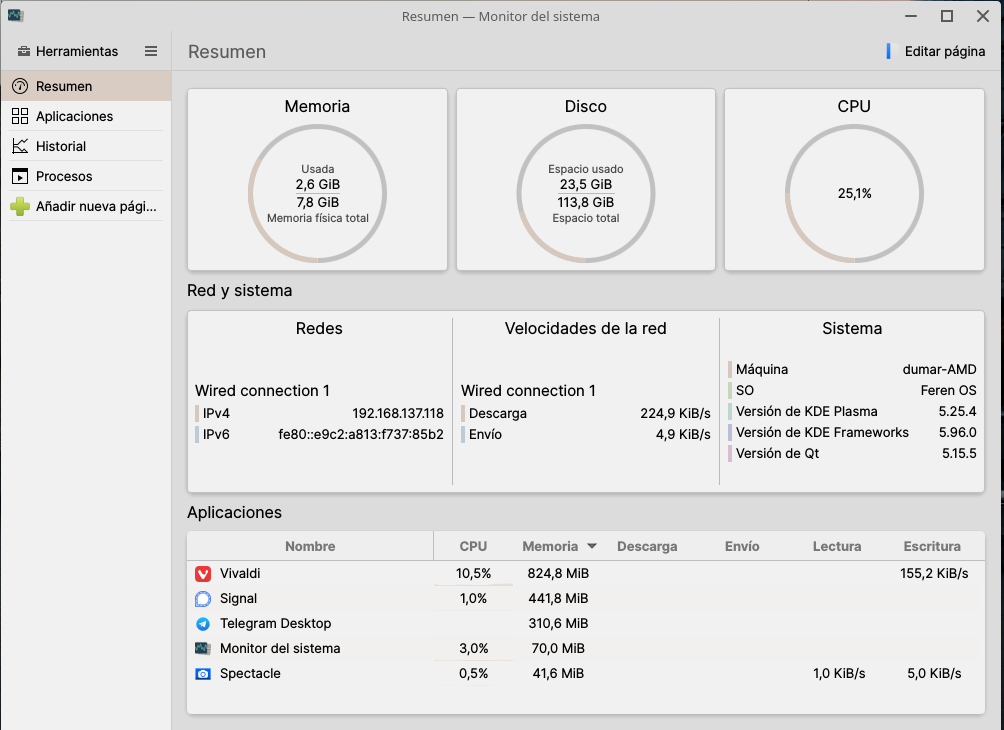Minimize the Monitor del sistema window

point(912,16)
